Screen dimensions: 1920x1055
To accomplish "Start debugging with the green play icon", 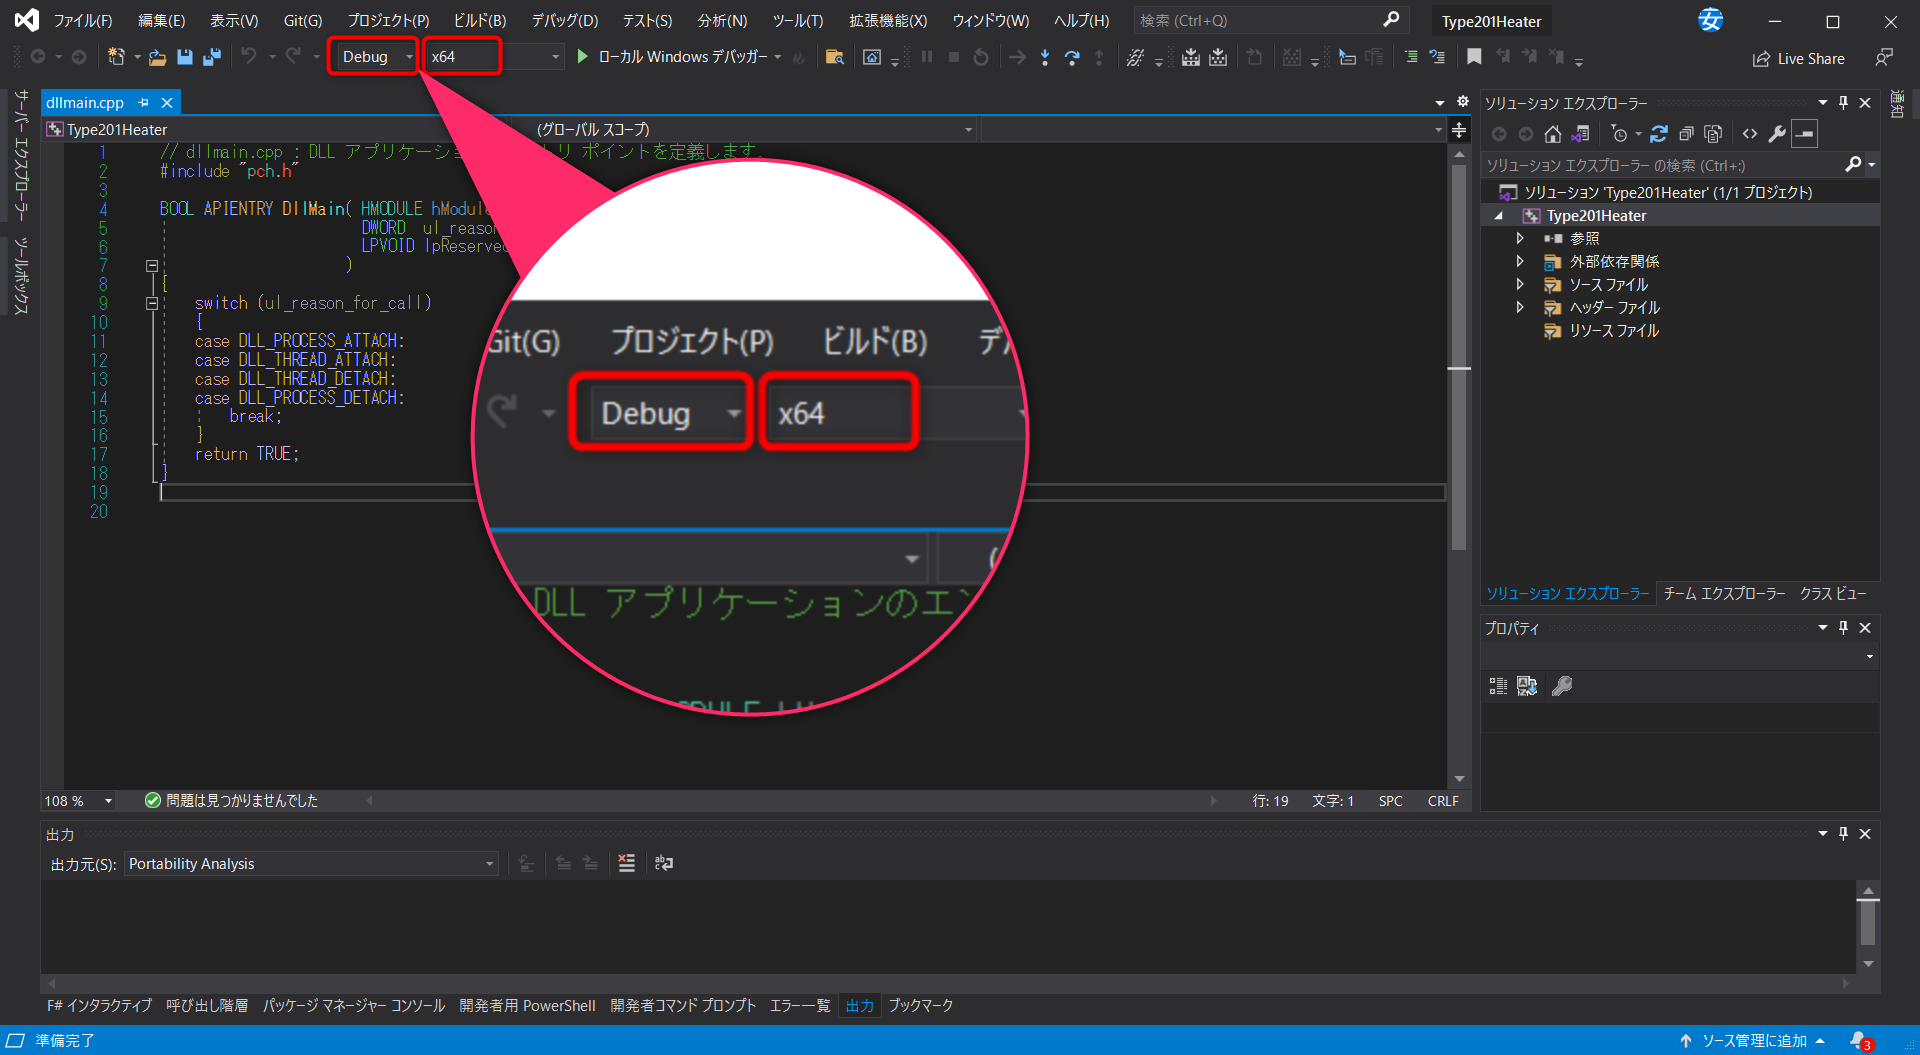I will point(582,57).
